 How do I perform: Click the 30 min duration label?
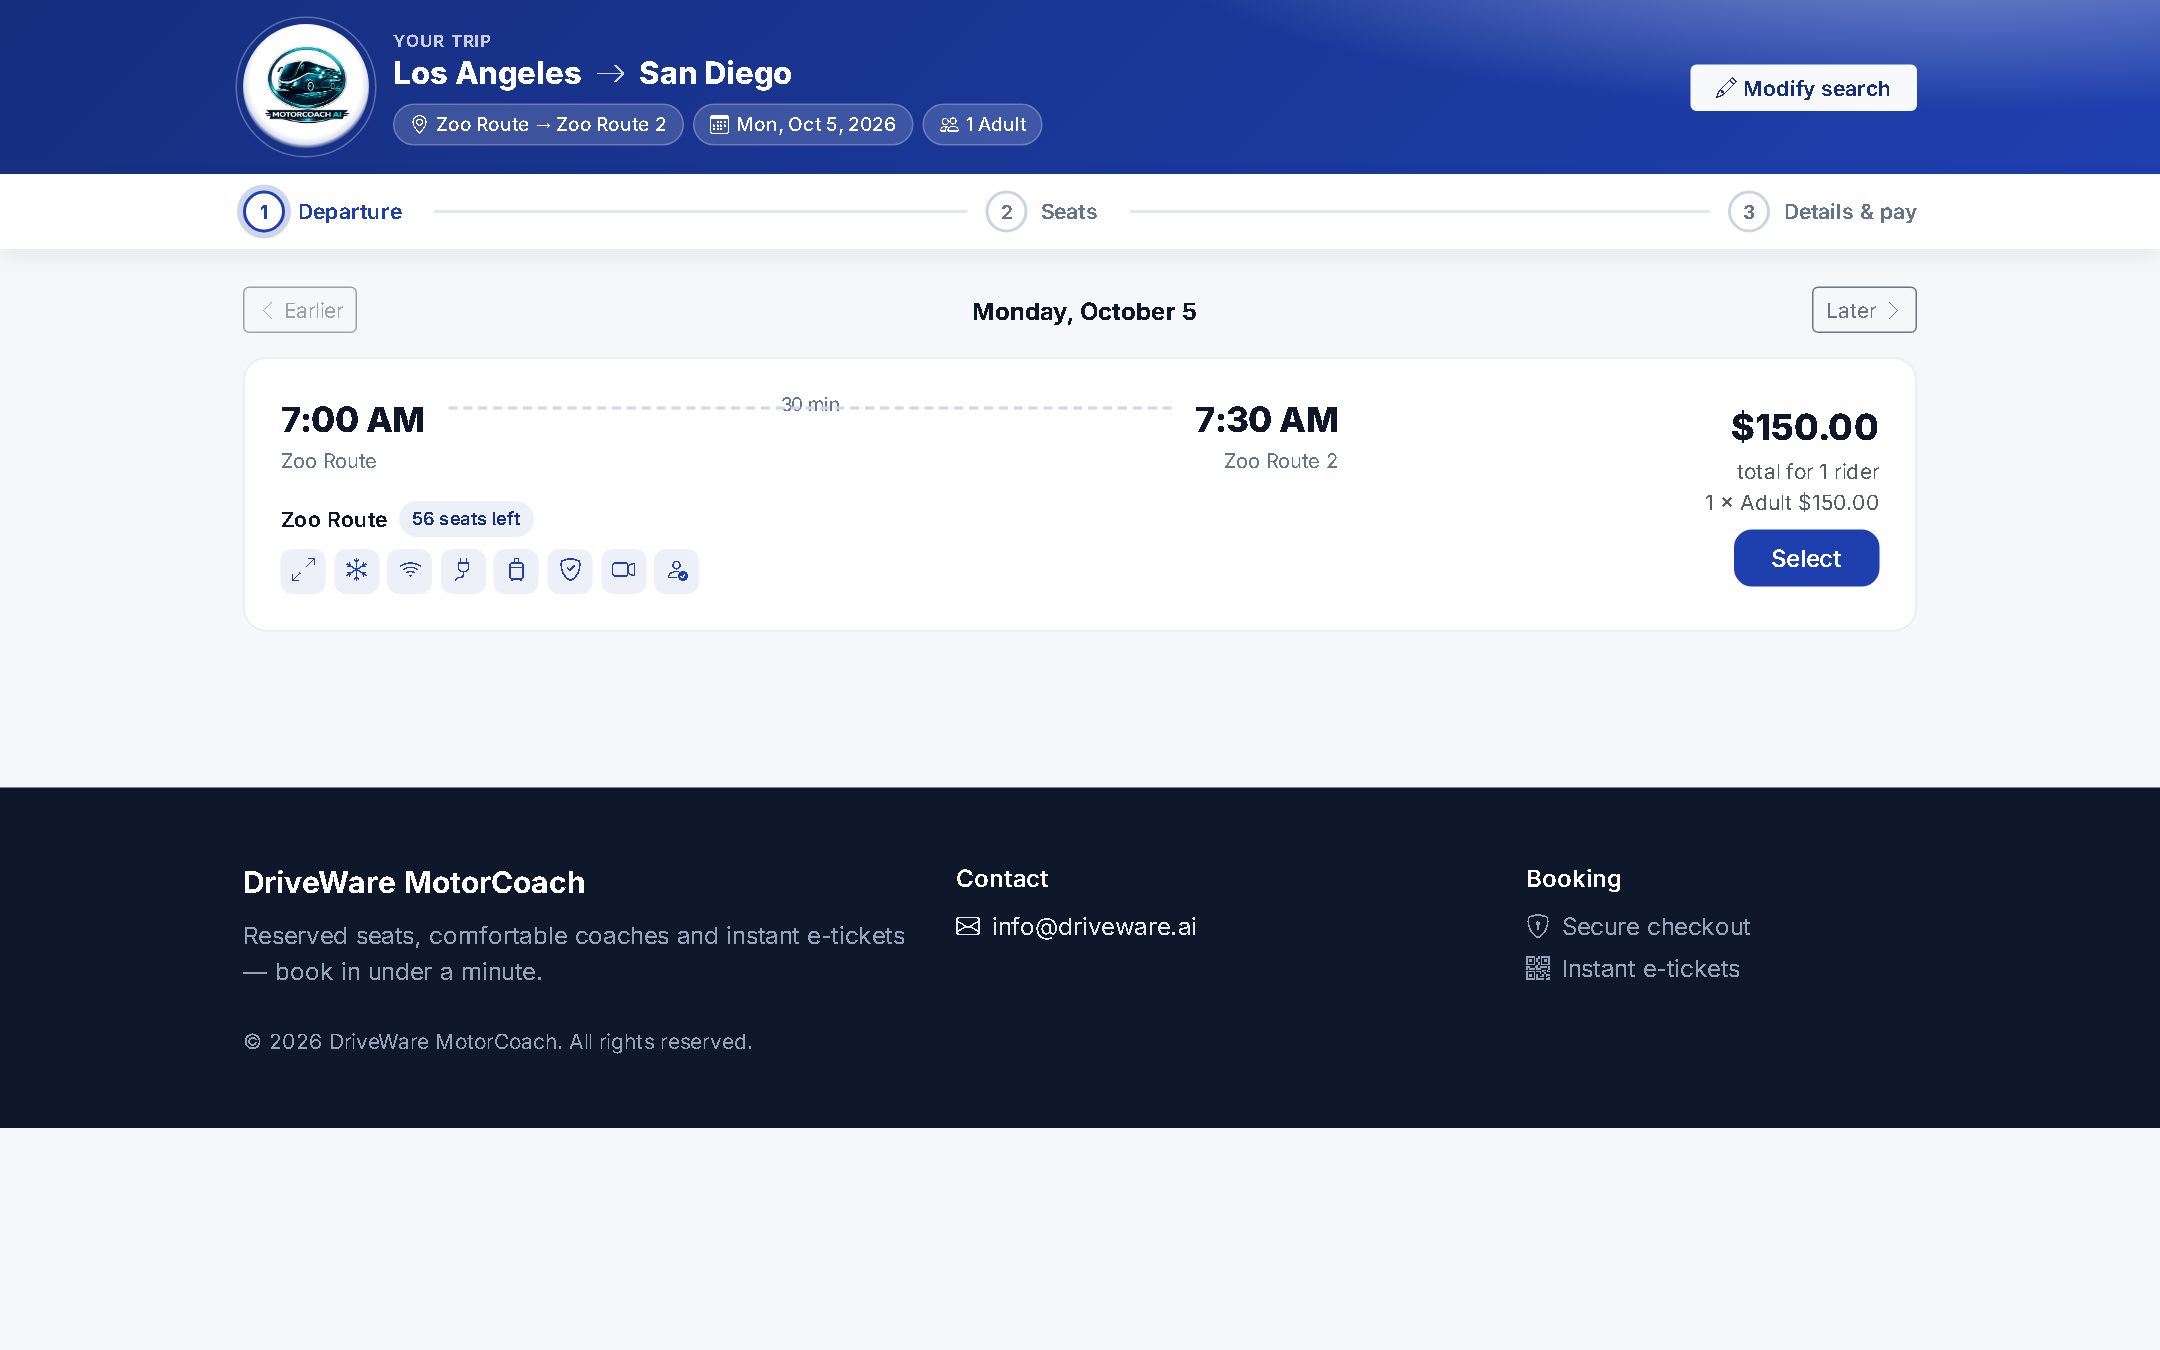810,404
